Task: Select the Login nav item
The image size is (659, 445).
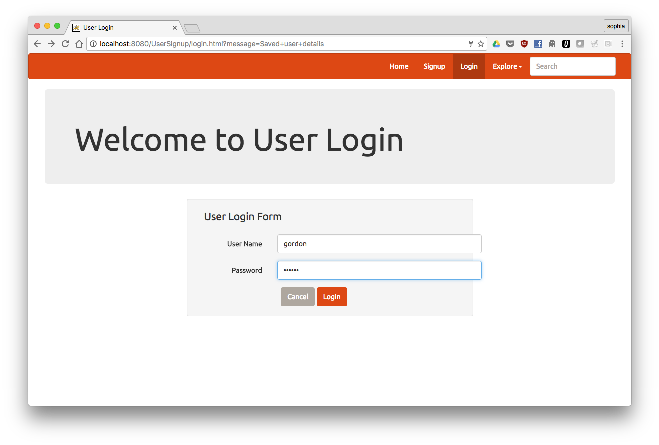Action: (x=469, y=67)
